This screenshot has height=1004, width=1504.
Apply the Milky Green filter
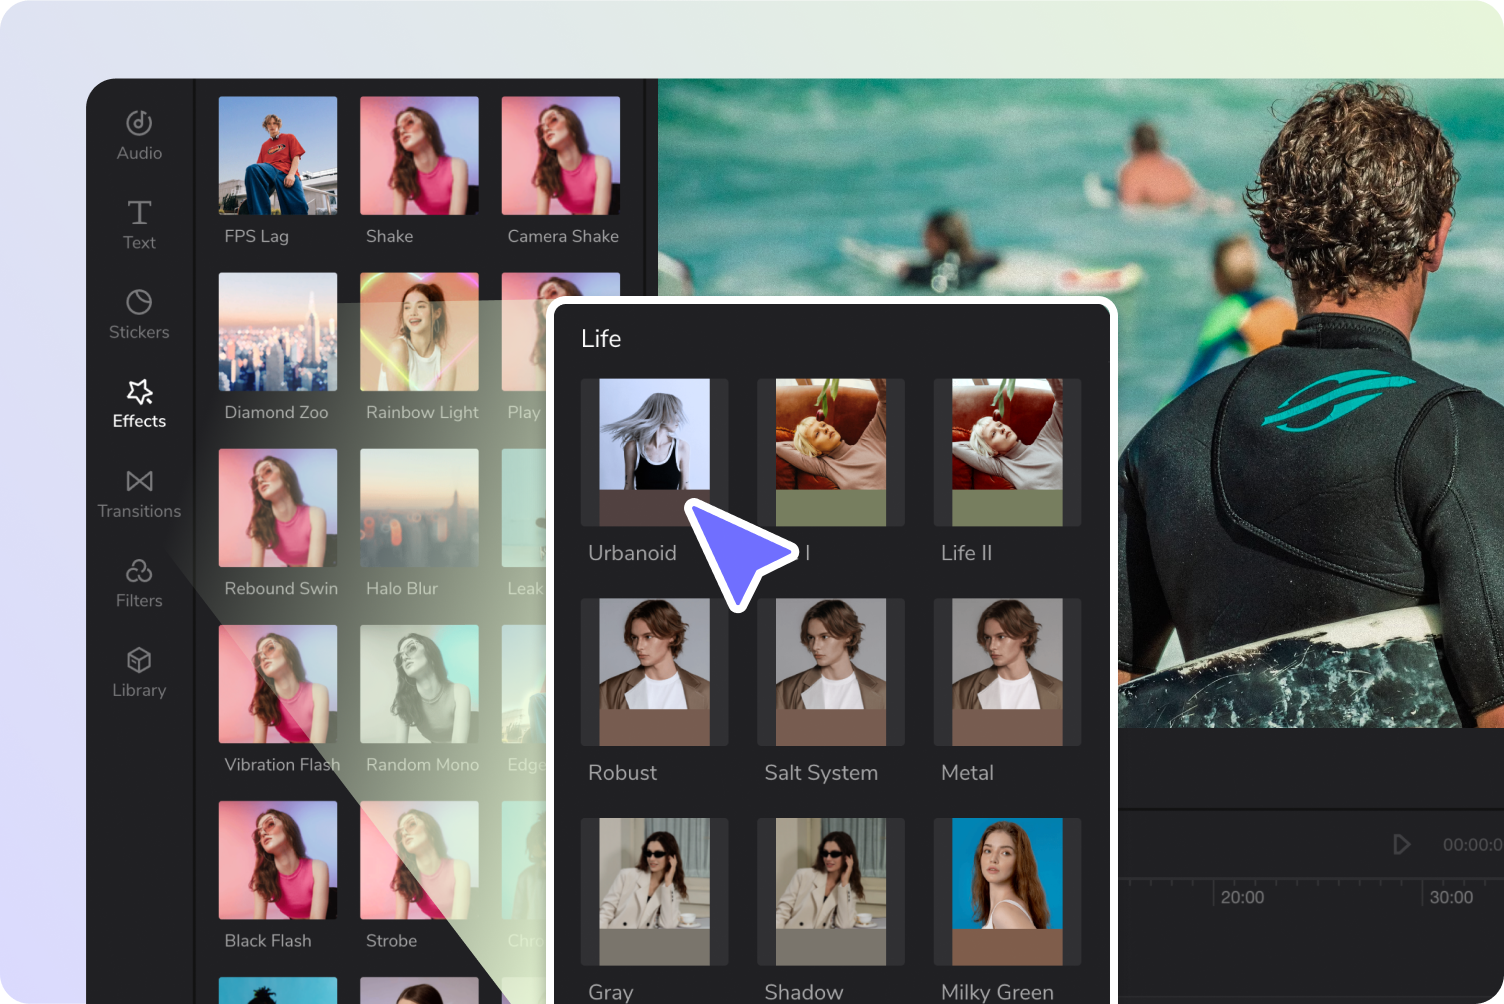(1007, 892)
